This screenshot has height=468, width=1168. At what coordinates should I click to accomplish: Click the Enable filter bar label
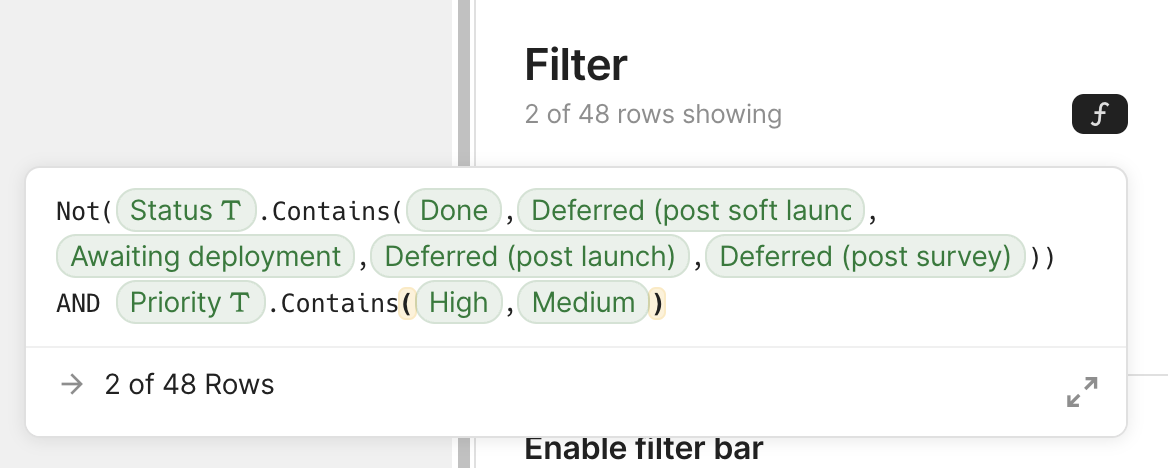(x=643, y=448)
